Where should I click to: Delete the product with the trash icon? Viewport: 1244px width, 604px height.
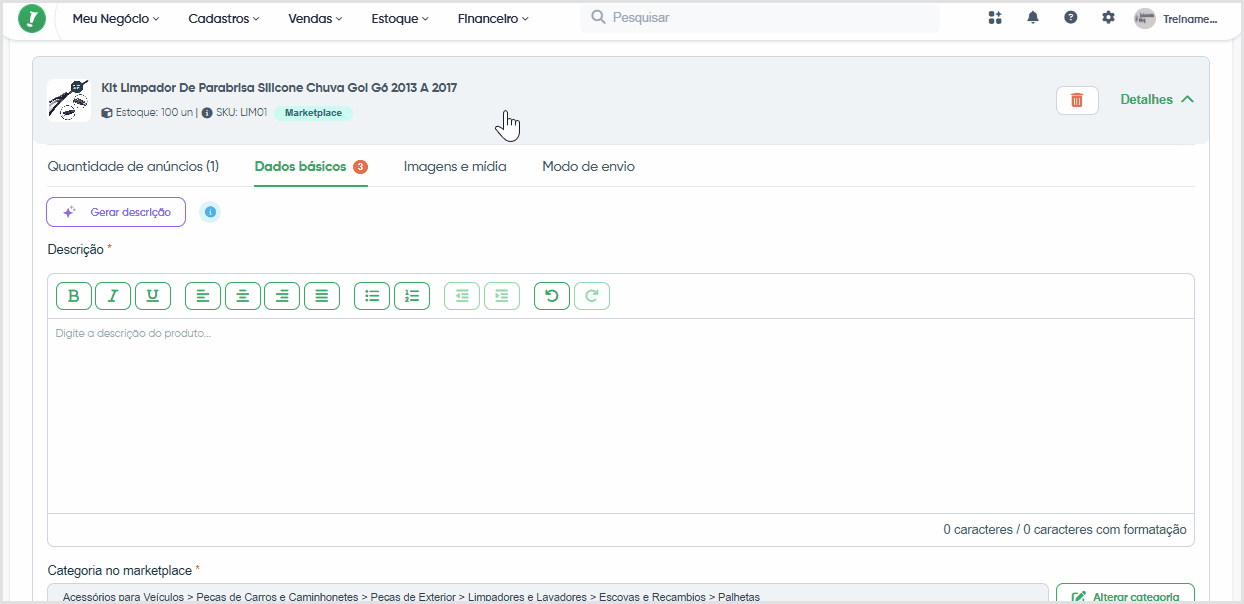point(1077,100)
